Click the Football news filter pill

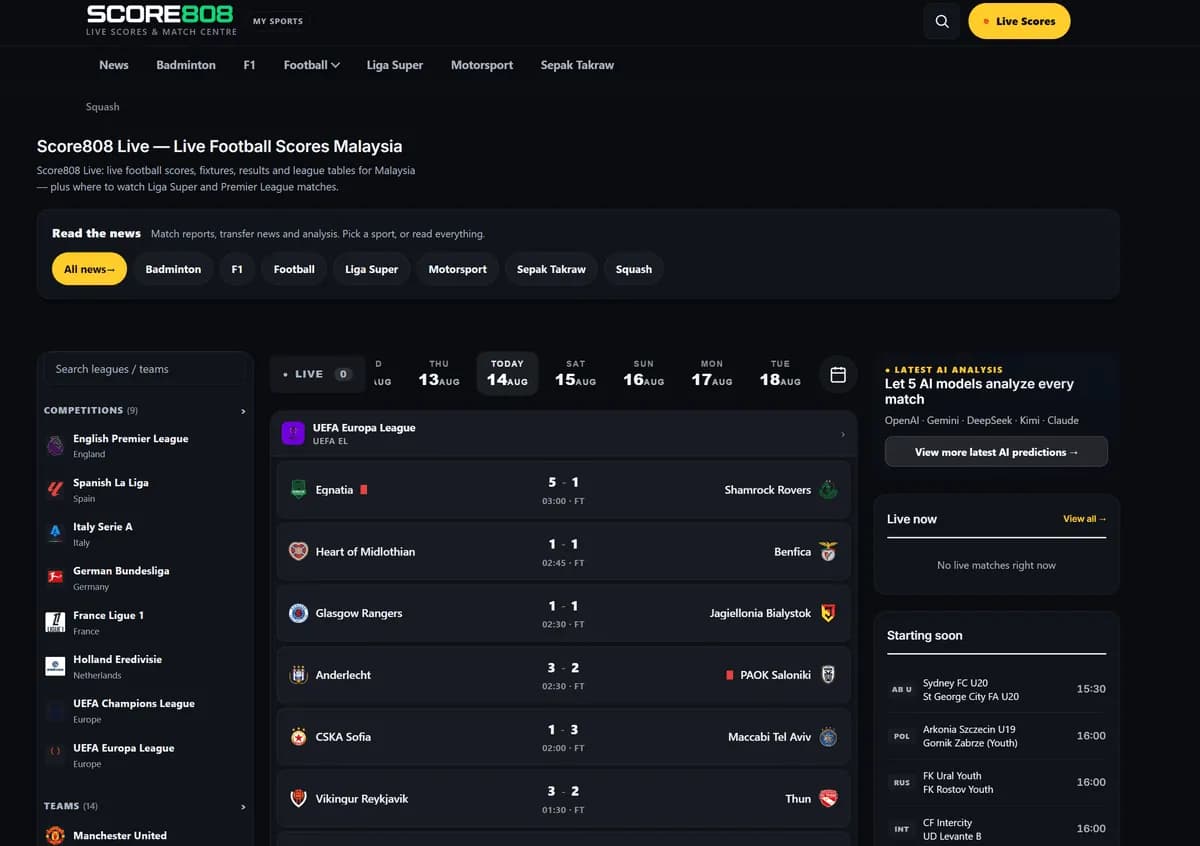(294, 269)
